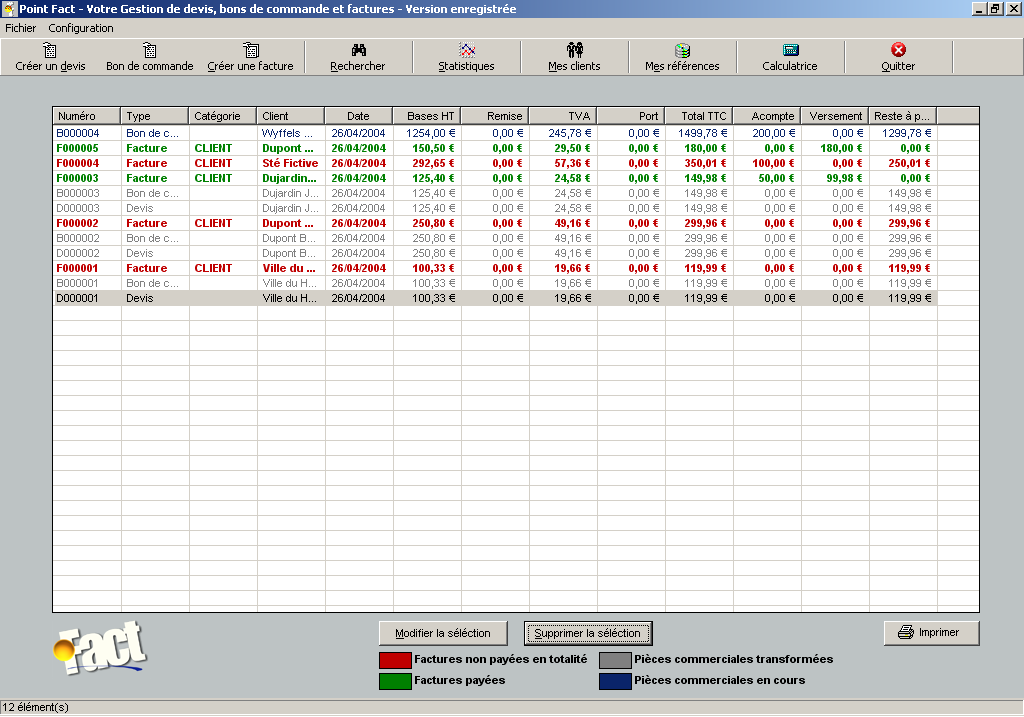Viewport: 1024px width, 717px height.
Task: Click the Client column header
Action: (x=291, y=116)
